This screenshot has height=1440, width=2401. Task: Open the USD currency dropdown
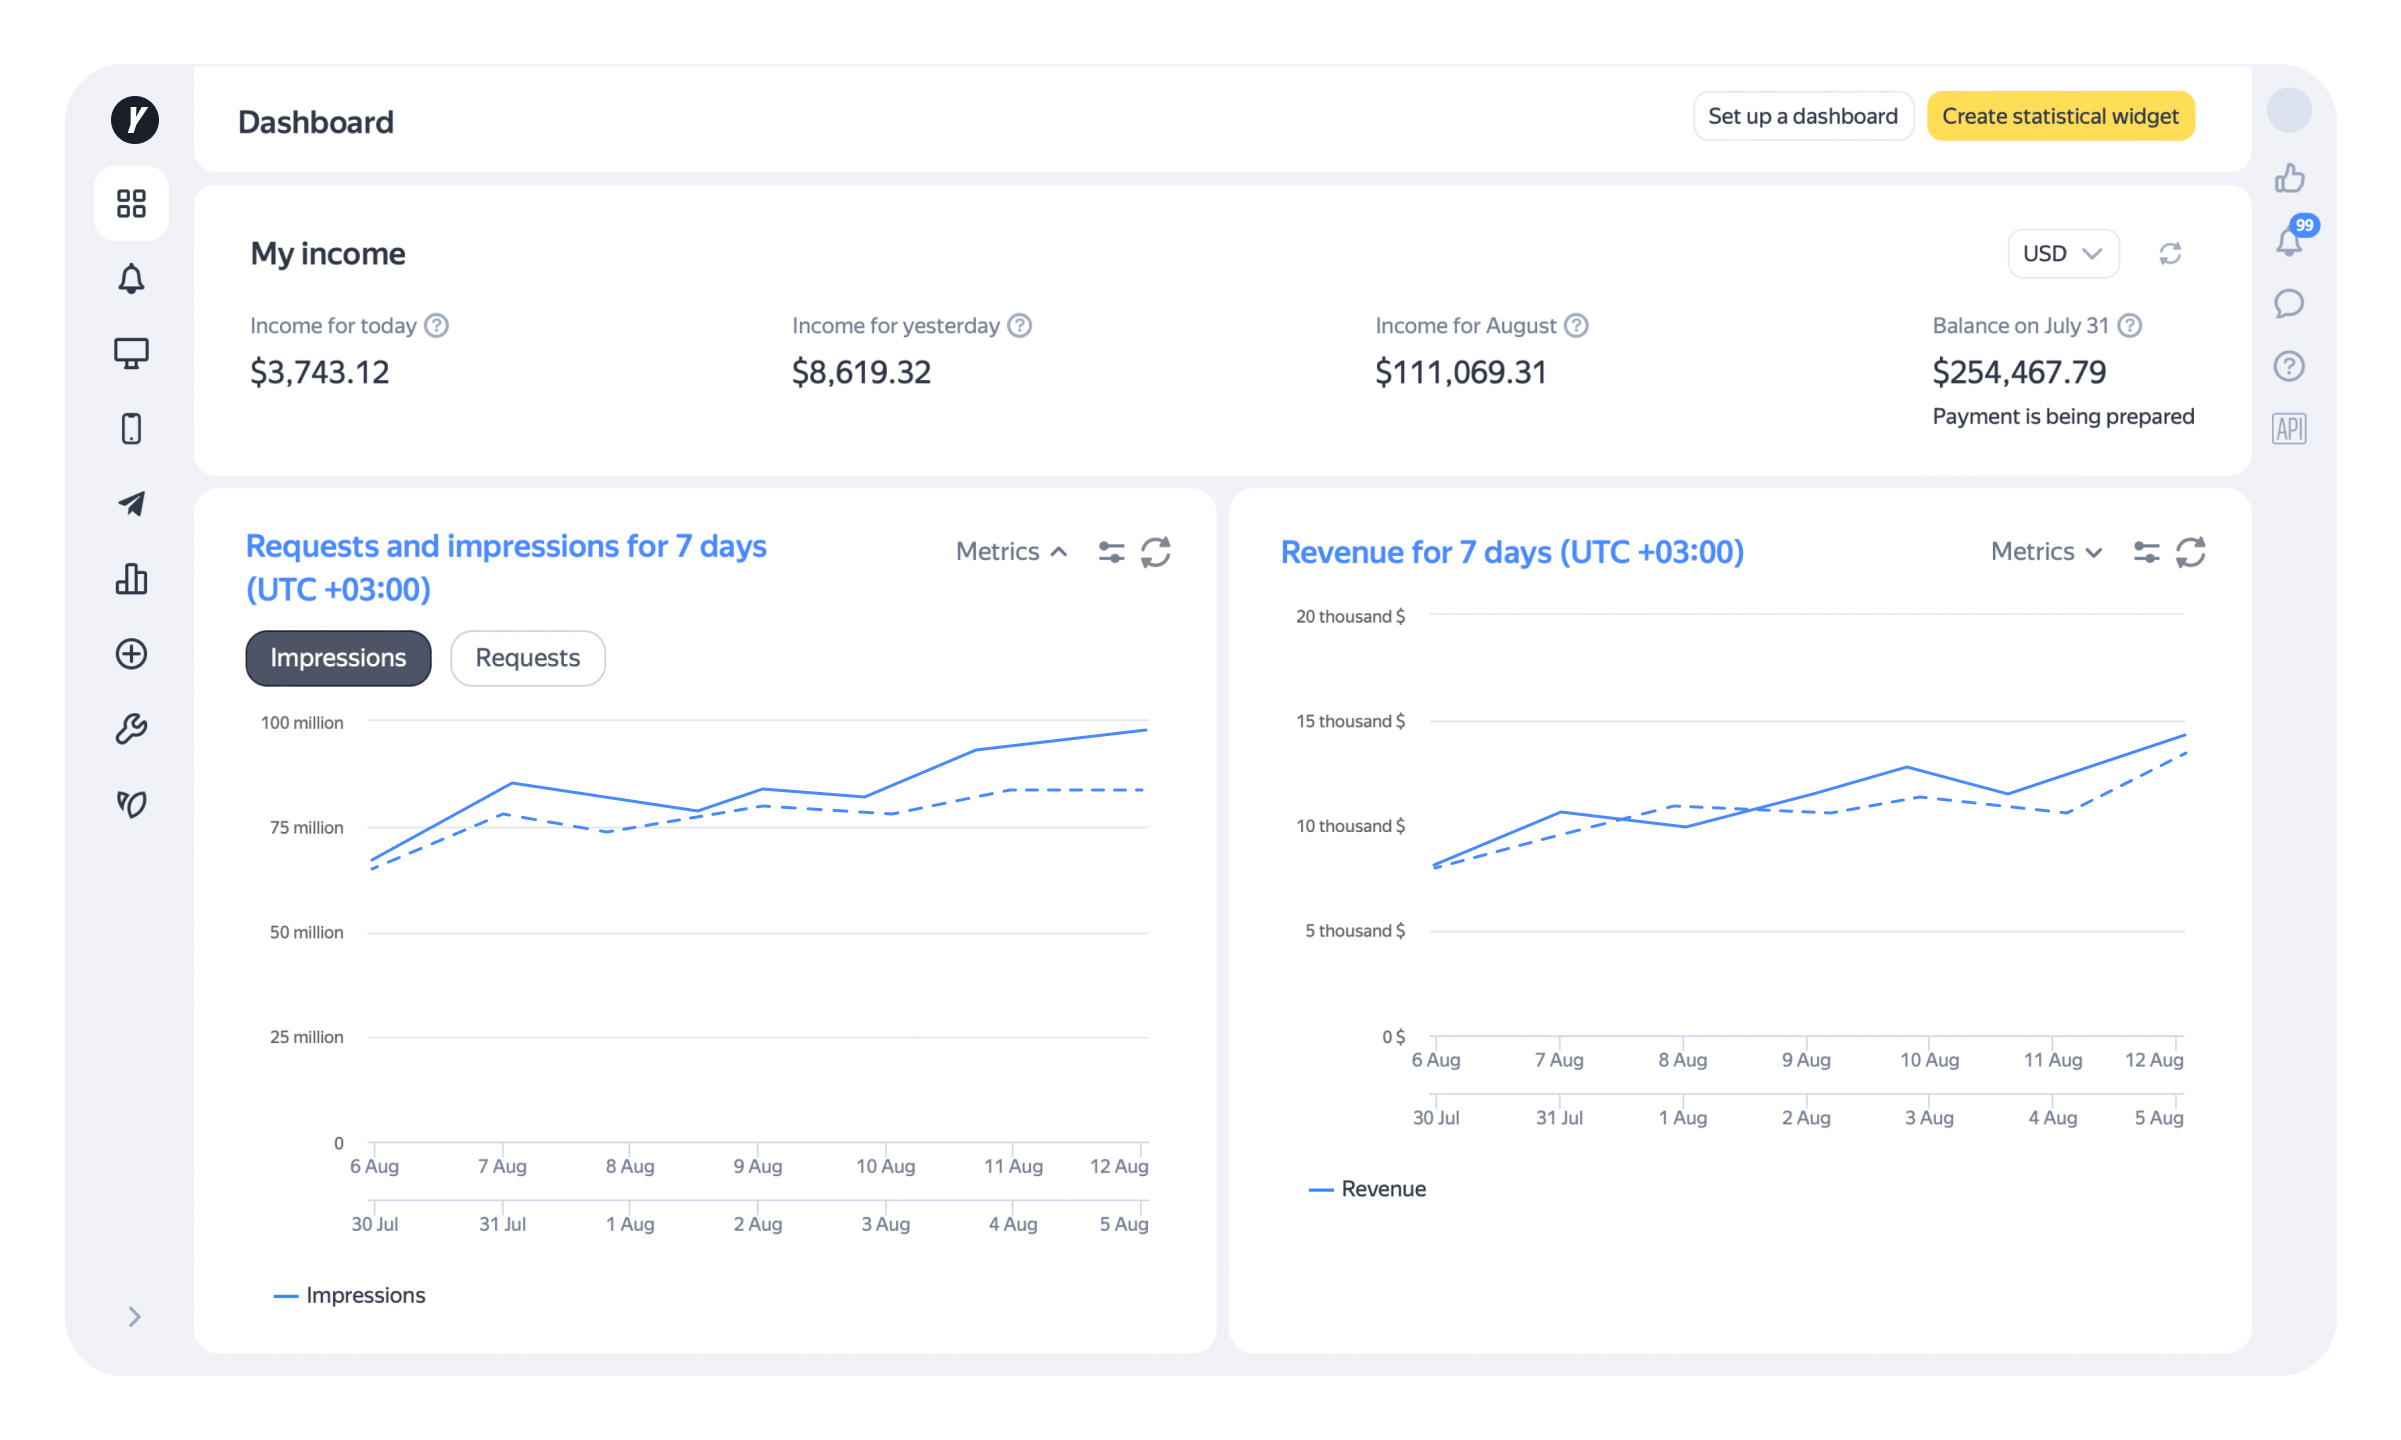pyautogui.click(x=2063, y=253)
